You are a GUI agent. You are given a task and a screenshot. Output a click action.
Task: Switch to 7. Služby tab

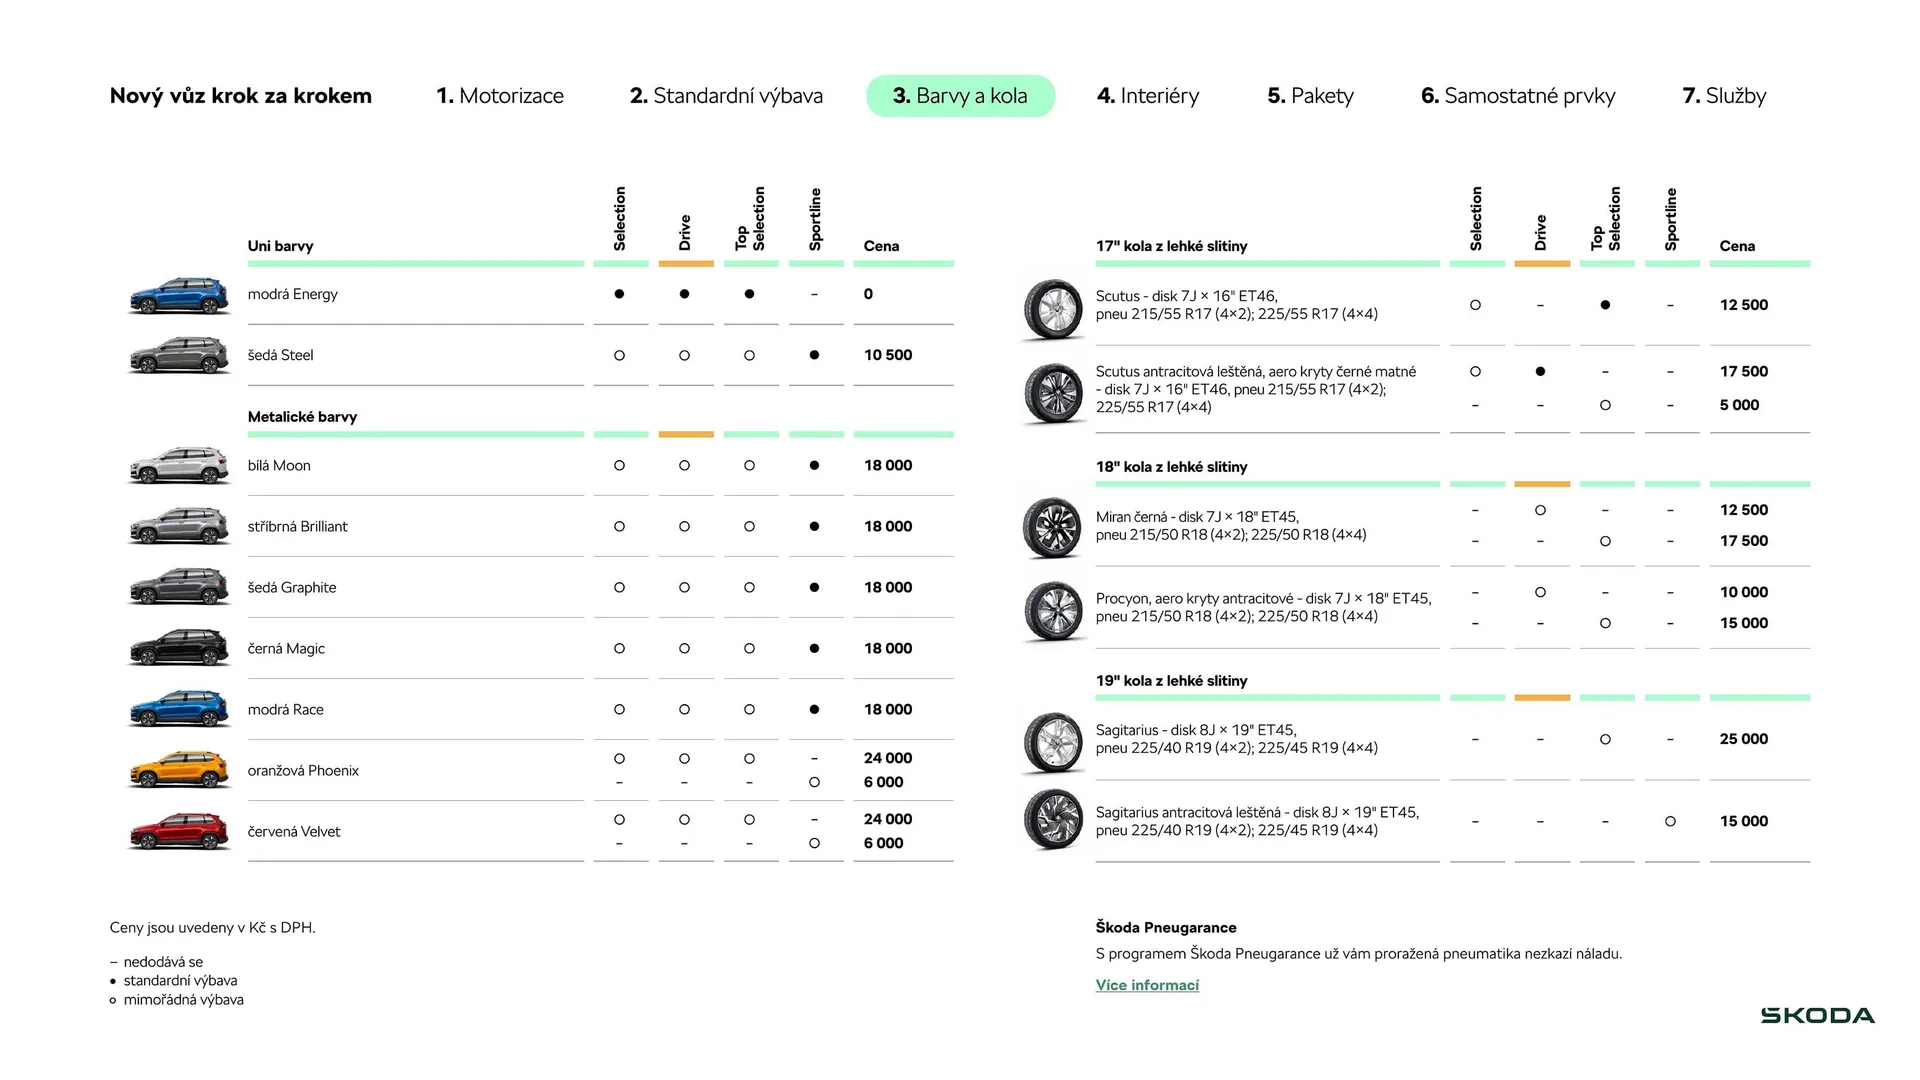1724,96
